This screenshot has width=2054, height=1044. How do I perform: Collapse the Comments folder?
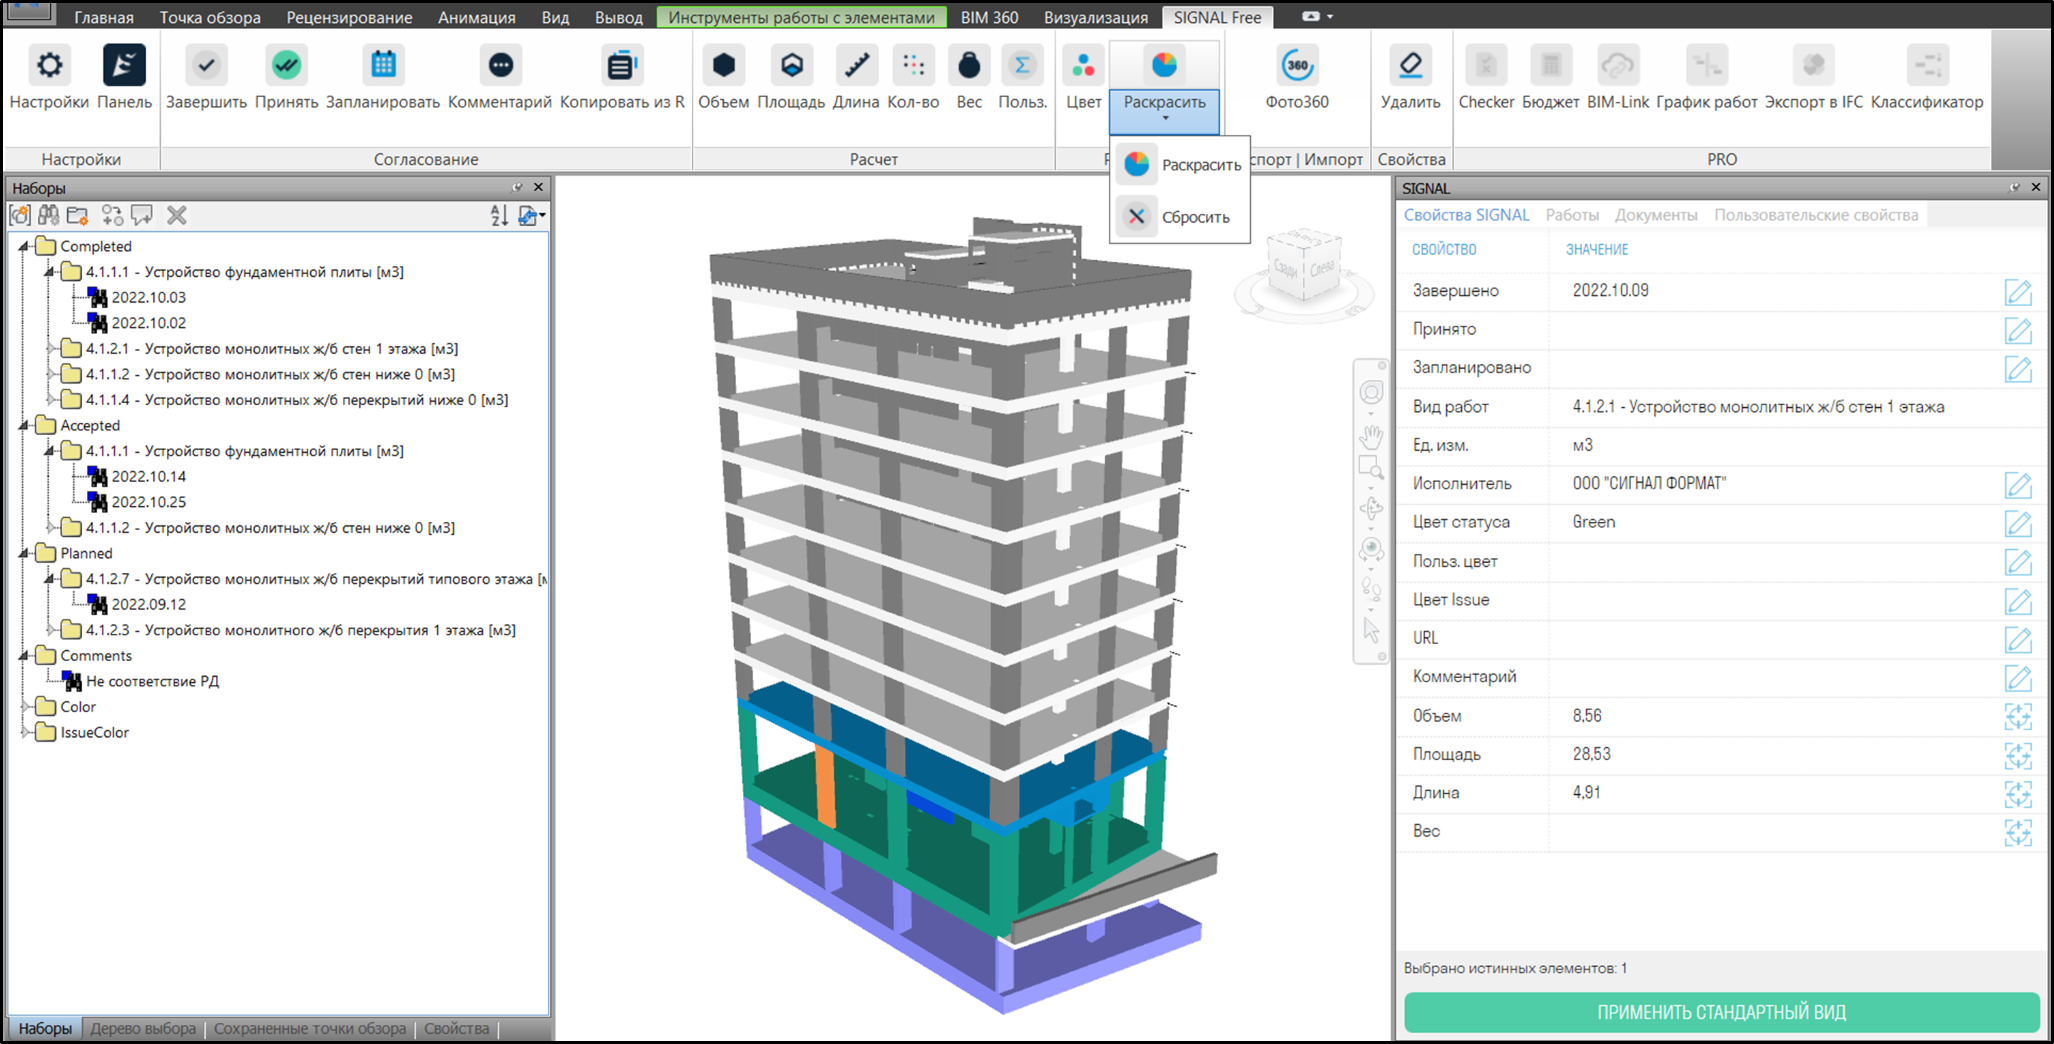[x=24, y=655]
